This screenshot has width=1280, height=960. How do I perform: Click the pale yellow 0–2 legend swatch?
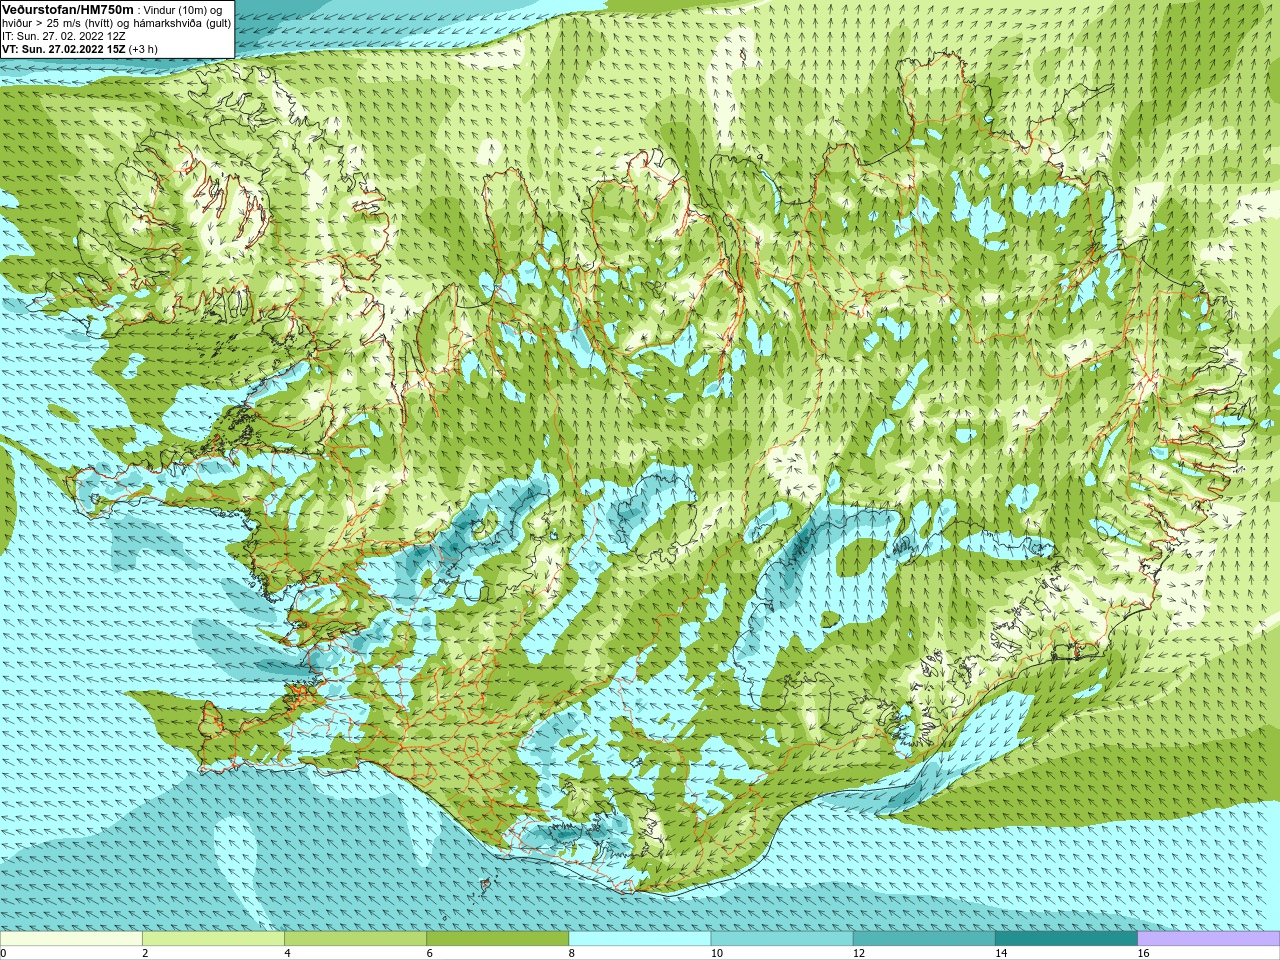[x=71, y=939]
